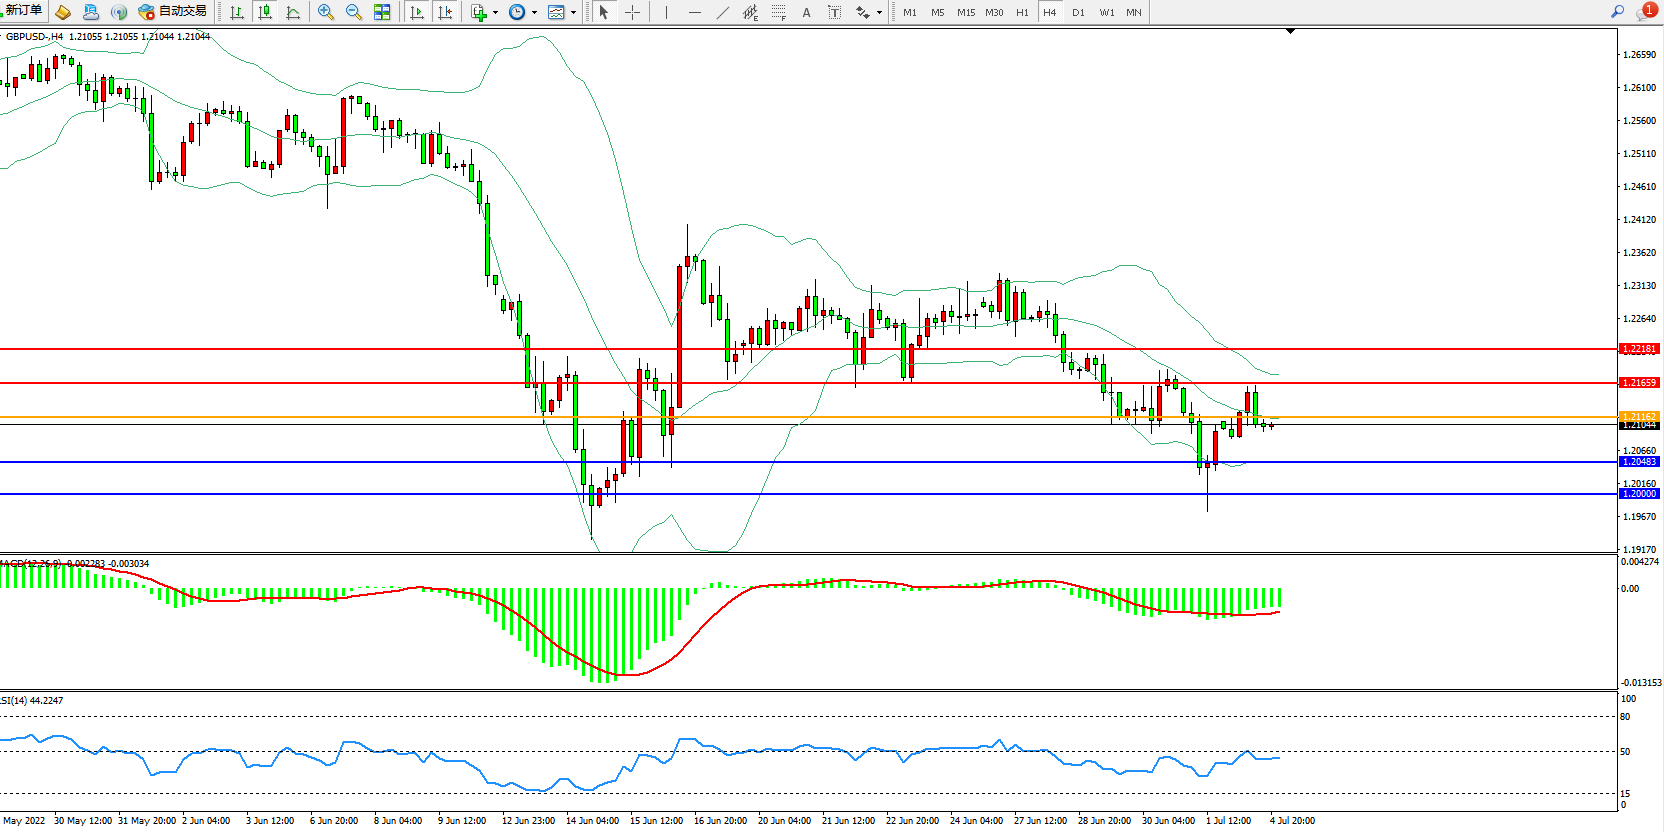Screen dimensions: 1664x832
Task: Select the text label tool
Action: pos(806,12)
